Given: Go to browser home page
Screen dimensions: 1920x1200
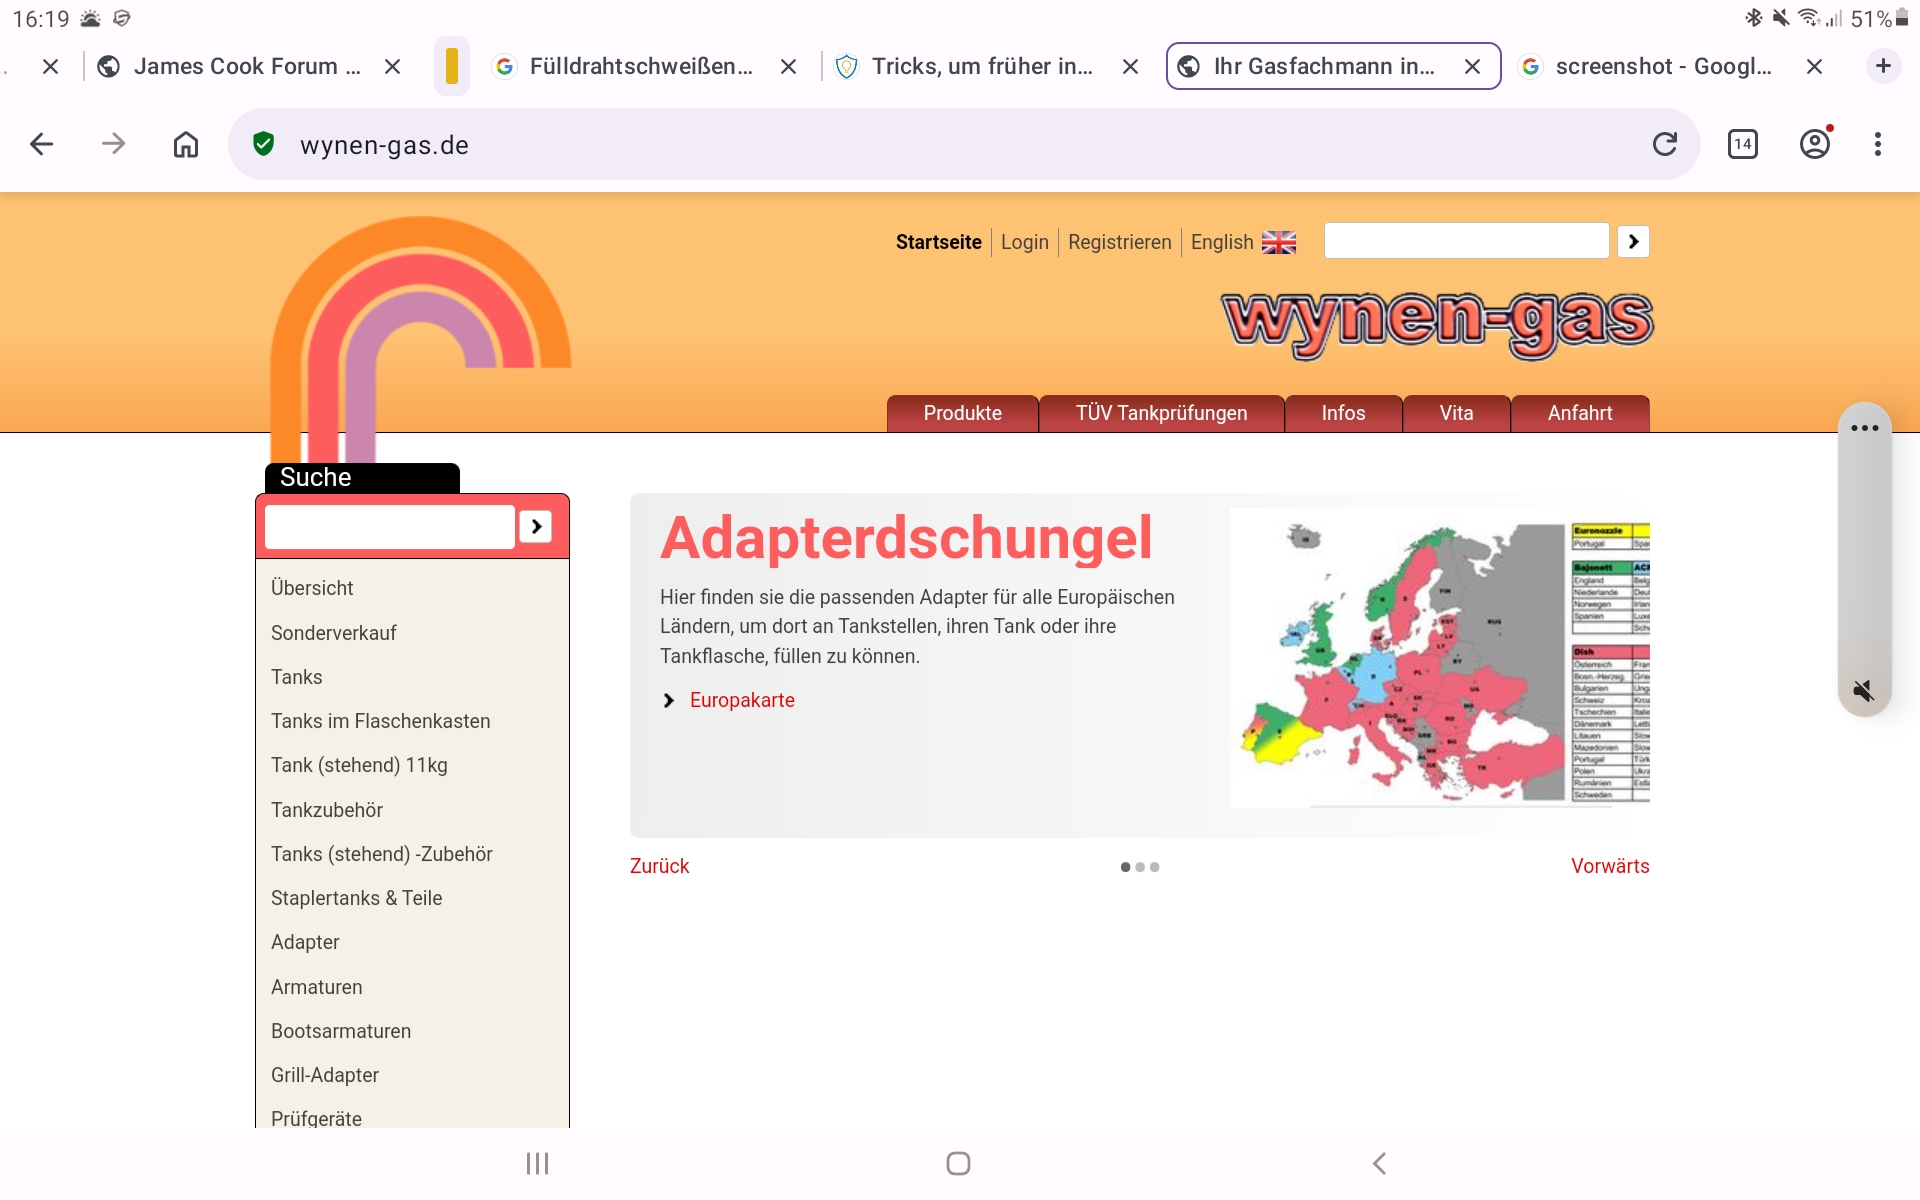Looking at the screenshot, I should tap(186, 144).
